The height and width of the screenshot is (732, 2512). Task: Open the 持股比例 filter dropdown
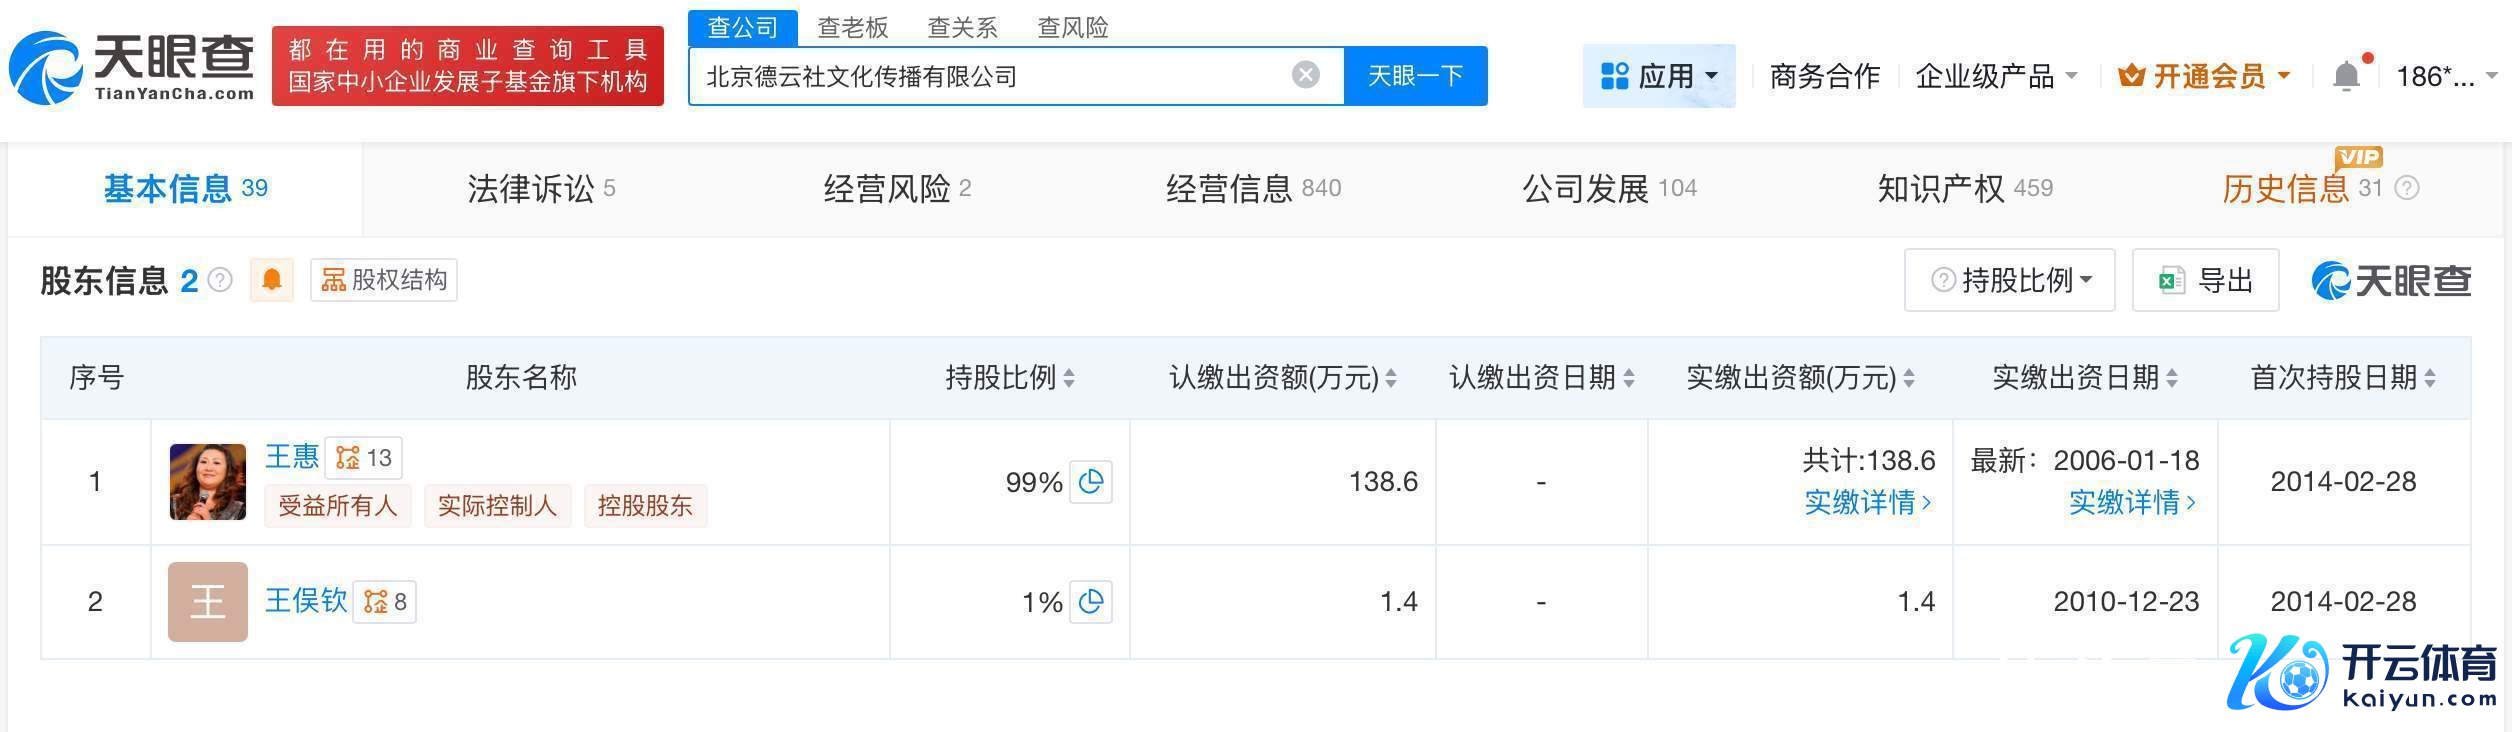point(2010,280)
